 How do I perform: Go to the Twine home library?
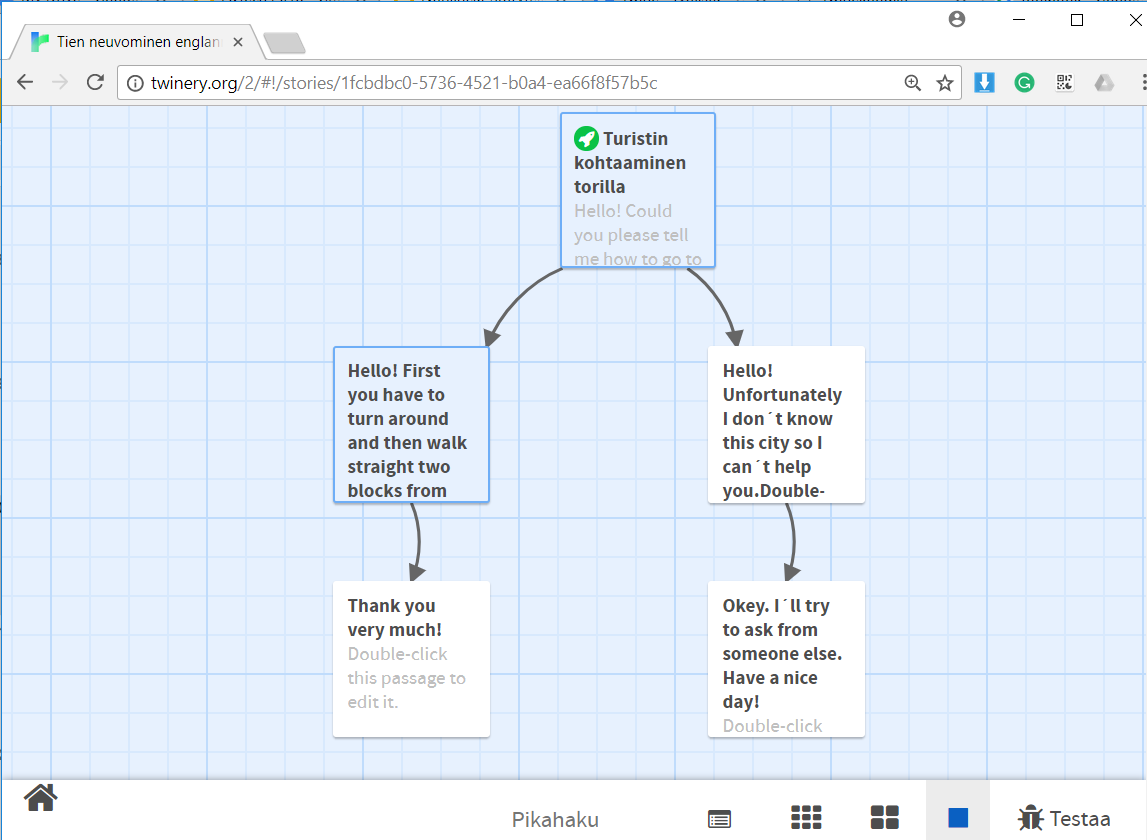coord(41,798)
